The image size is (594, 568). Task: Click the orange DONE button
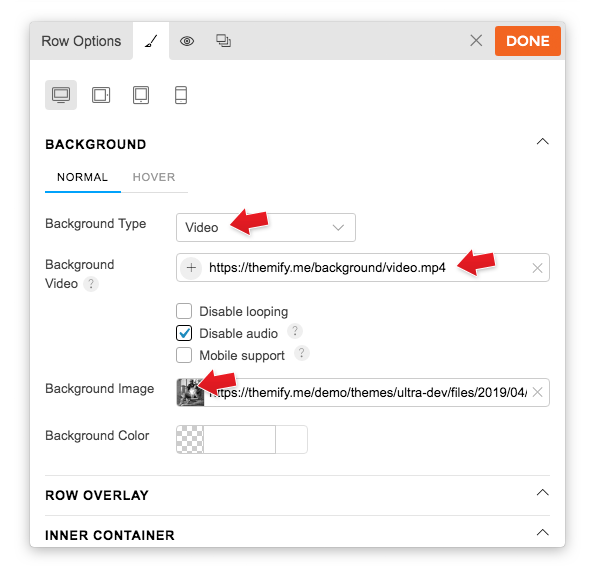tap(528, 41)
